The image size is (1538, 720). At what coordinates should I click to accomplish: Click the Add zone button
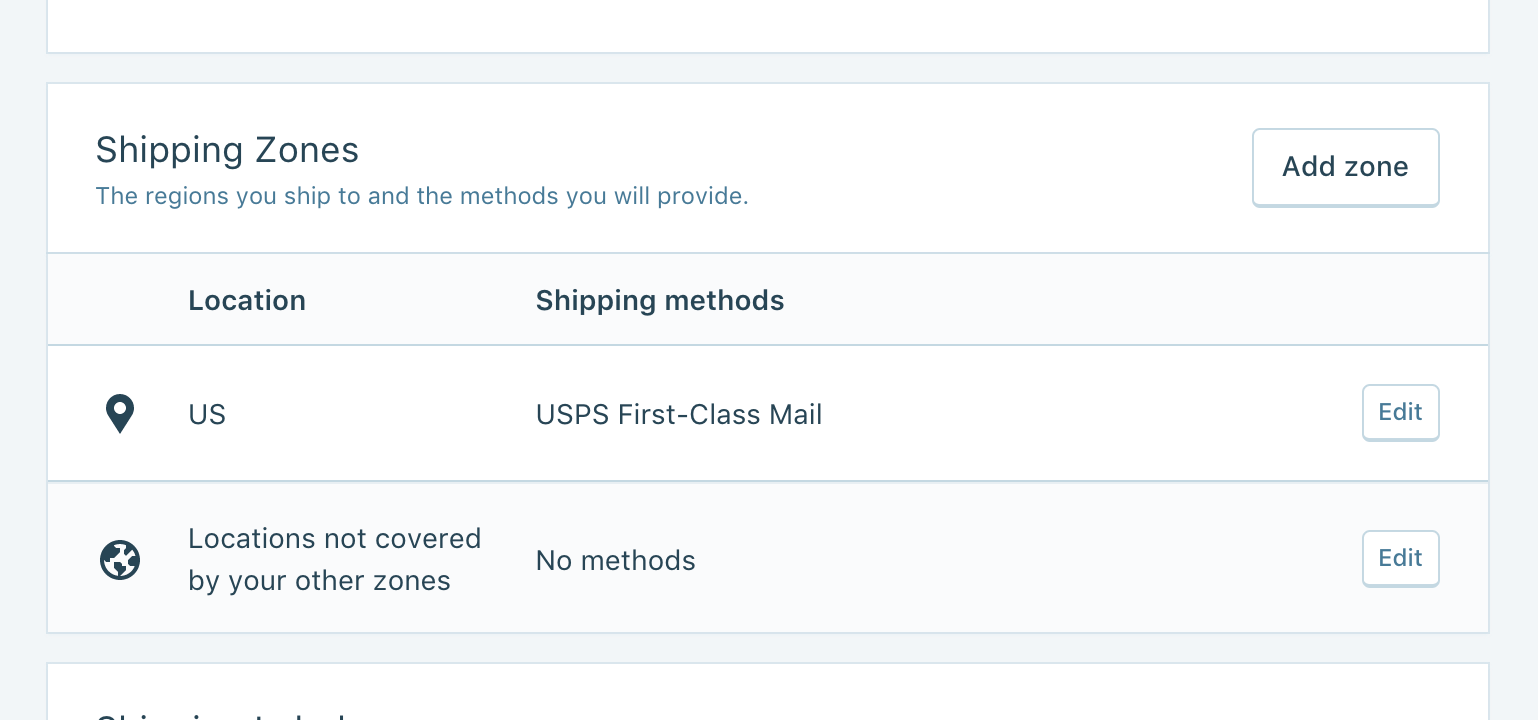[x=1345, y=167]
